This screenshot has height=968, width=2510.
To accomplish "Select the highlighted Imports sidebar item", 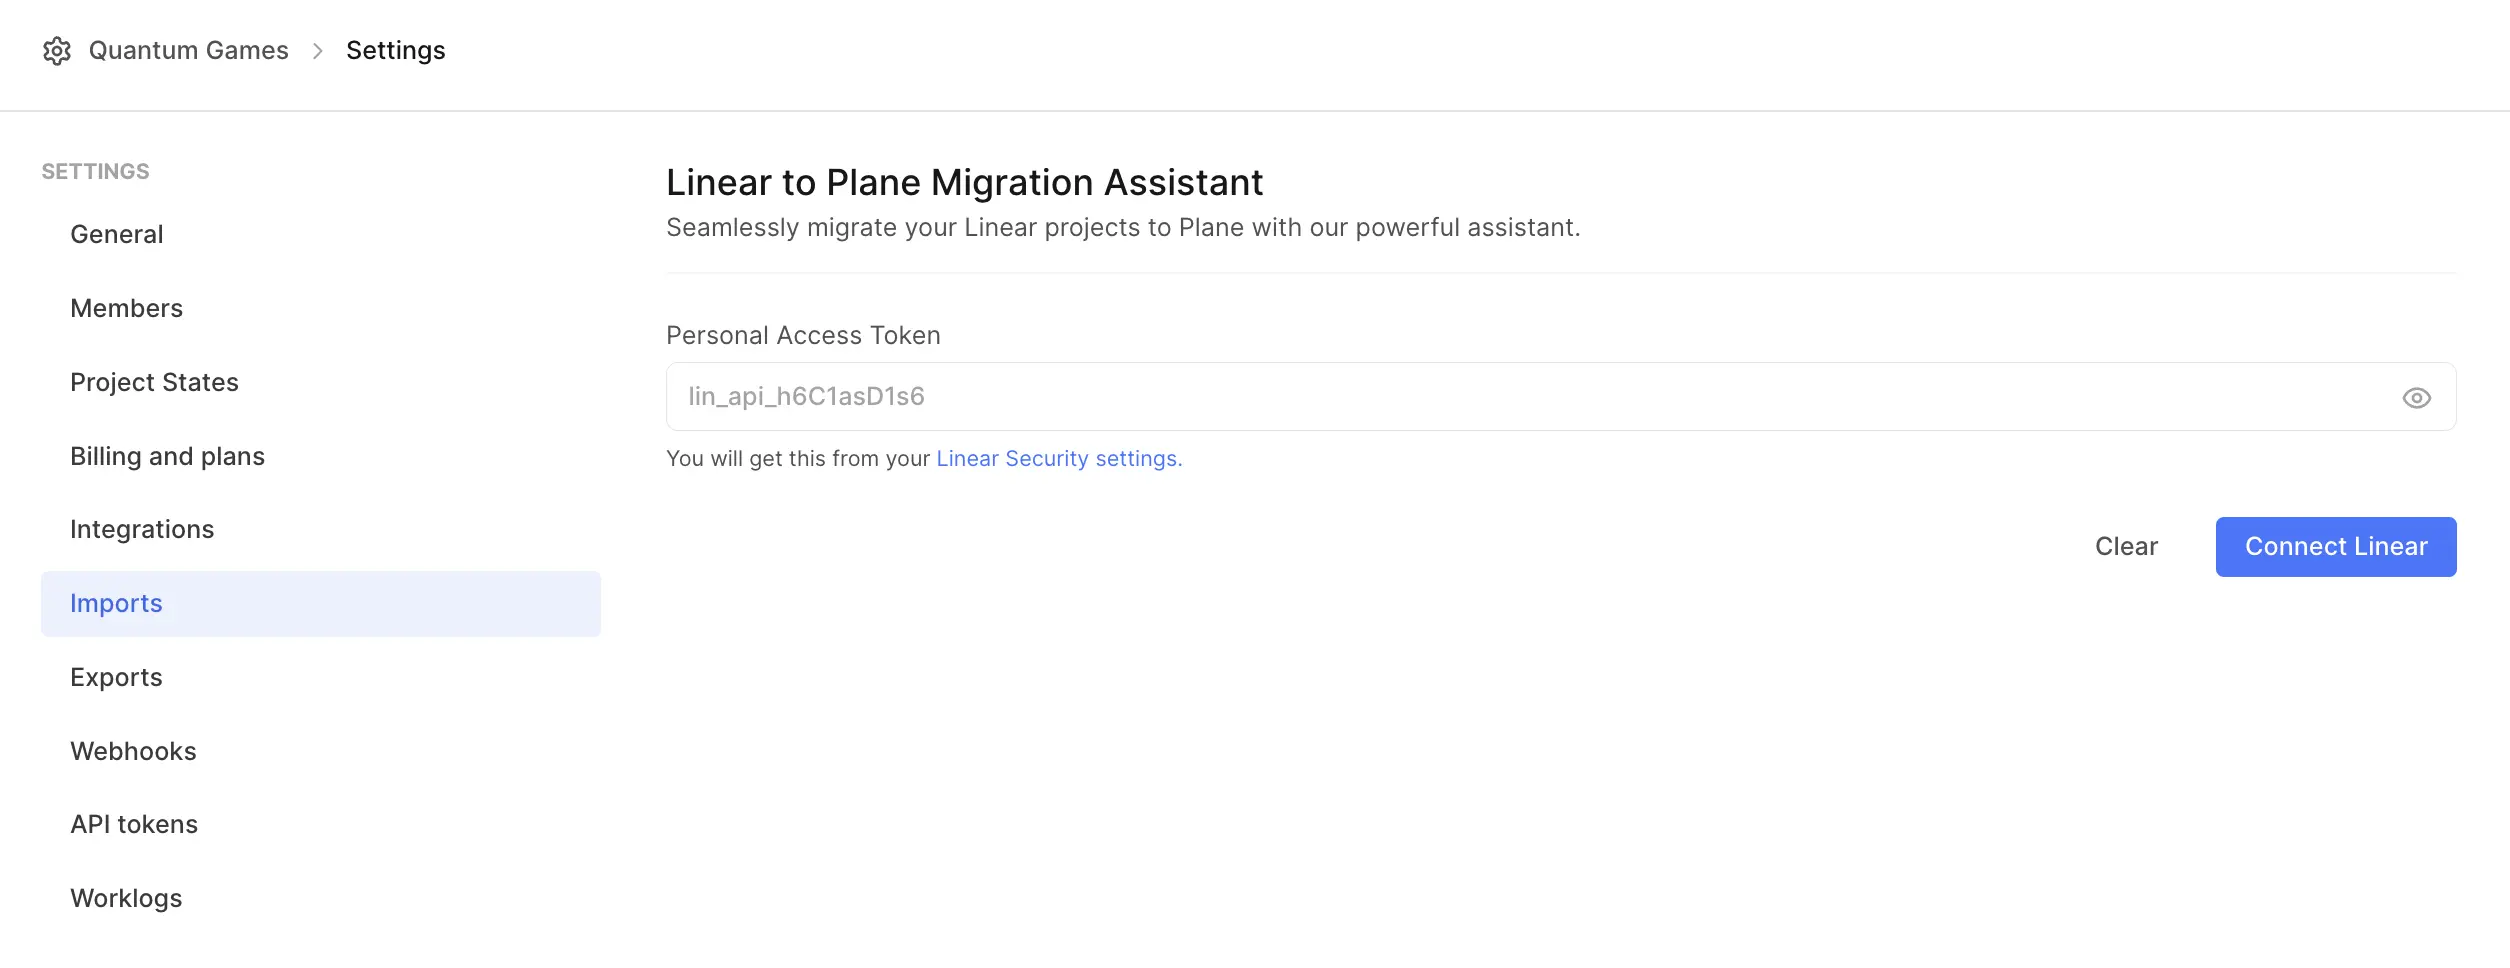I will point(321,604).
